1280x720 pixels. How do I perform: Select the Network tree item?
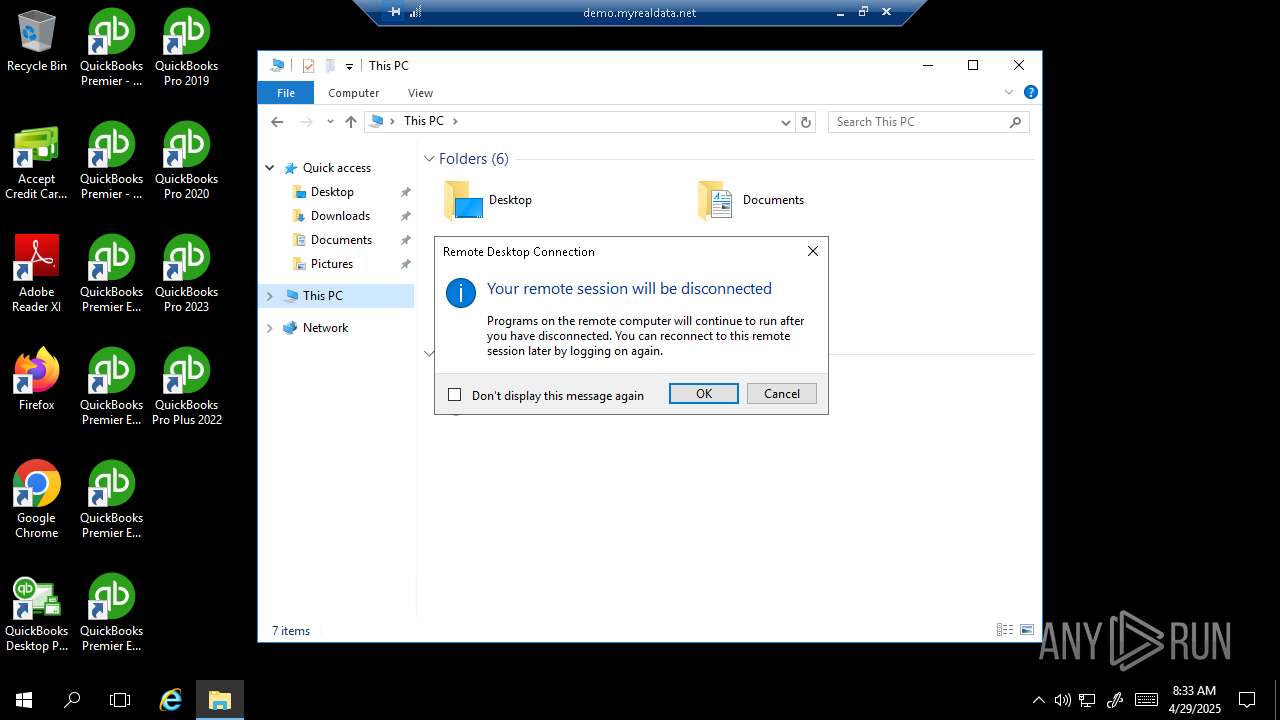pos(325,328)
